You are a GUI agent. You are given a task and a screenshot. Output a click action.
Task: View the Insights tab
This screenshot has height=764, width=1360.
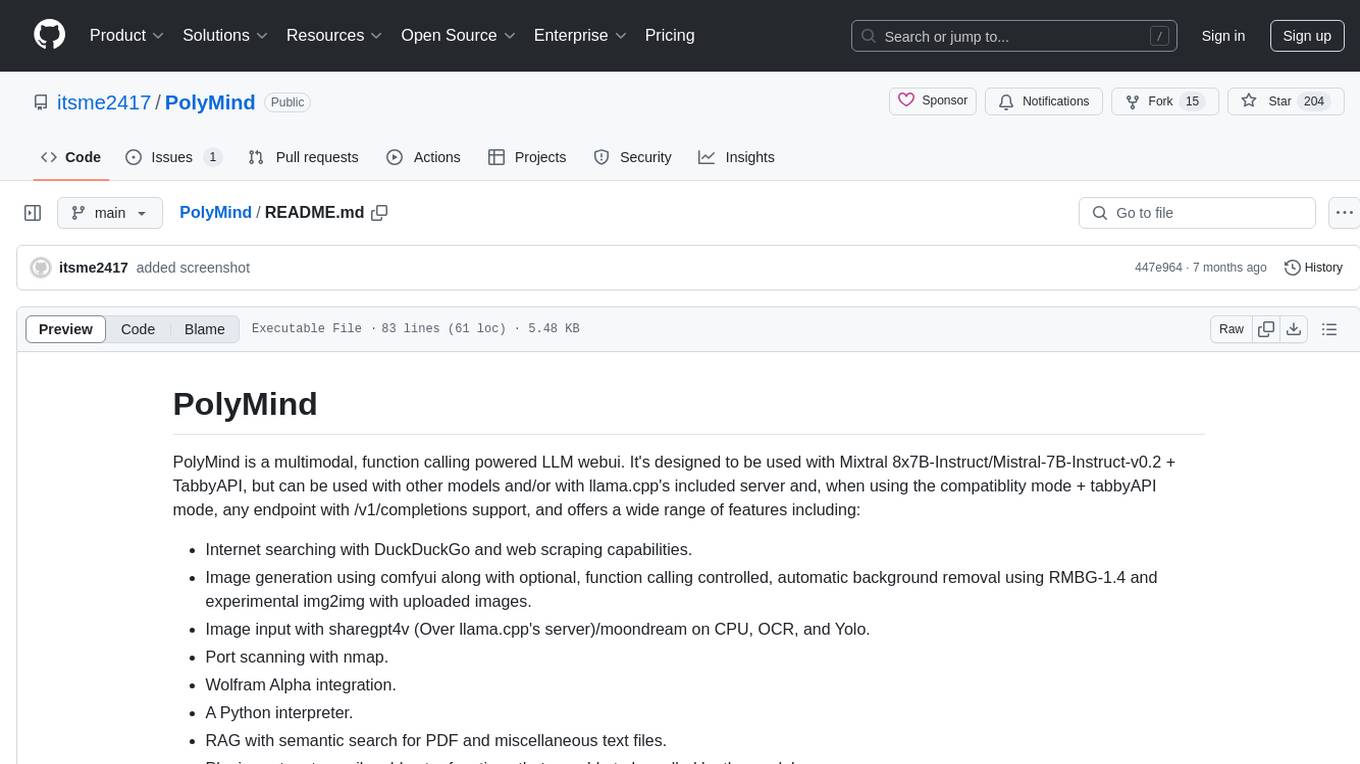(x=737, y=157)
